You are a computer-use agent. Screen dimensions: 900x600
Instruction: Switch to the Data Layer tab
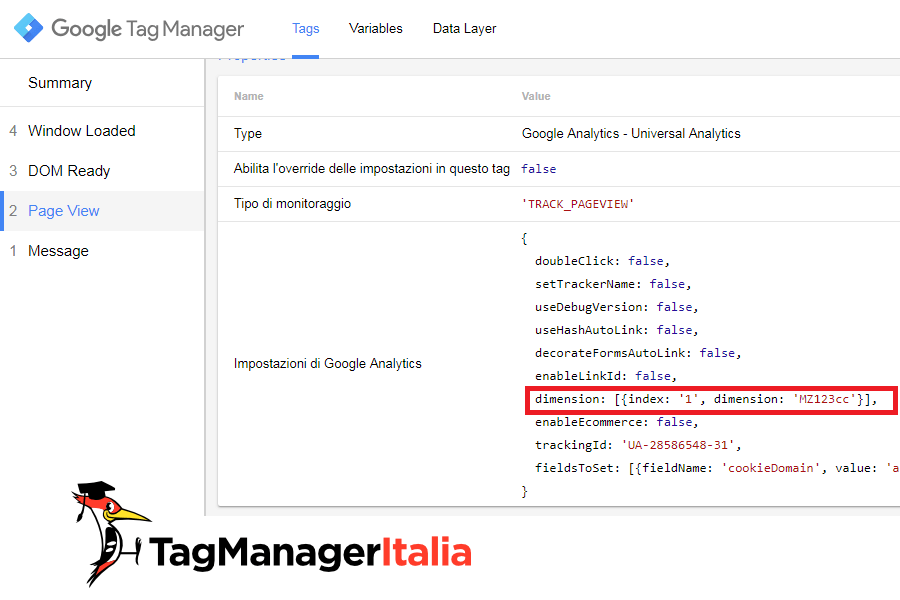464,29
